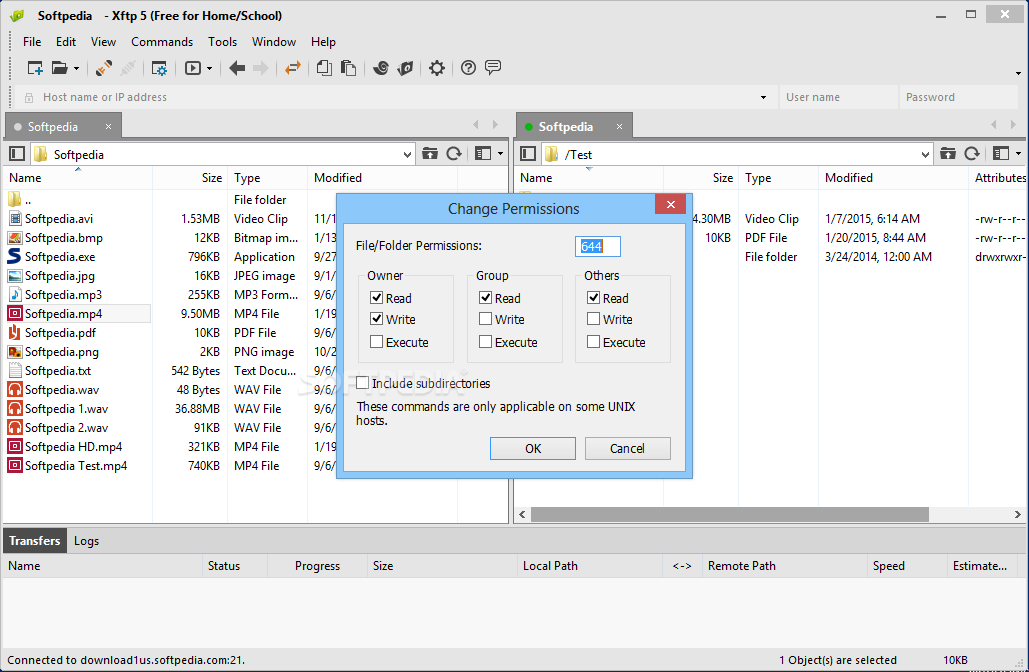
Task: Open the Edit menu
Action: click(66, 42)
